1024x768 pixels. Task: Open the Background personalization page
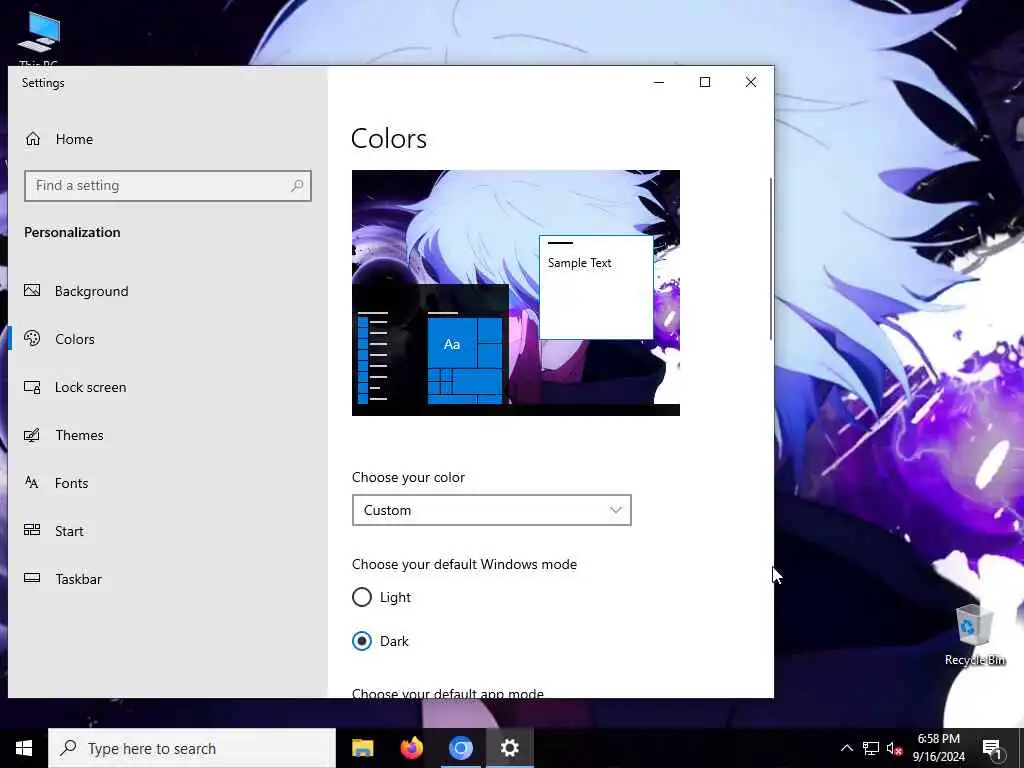click(168, 291)
